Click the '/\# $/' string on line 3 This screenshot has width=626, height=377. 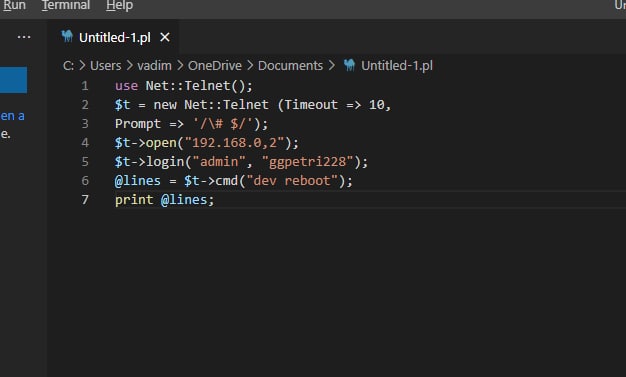[x=223, y=124]
